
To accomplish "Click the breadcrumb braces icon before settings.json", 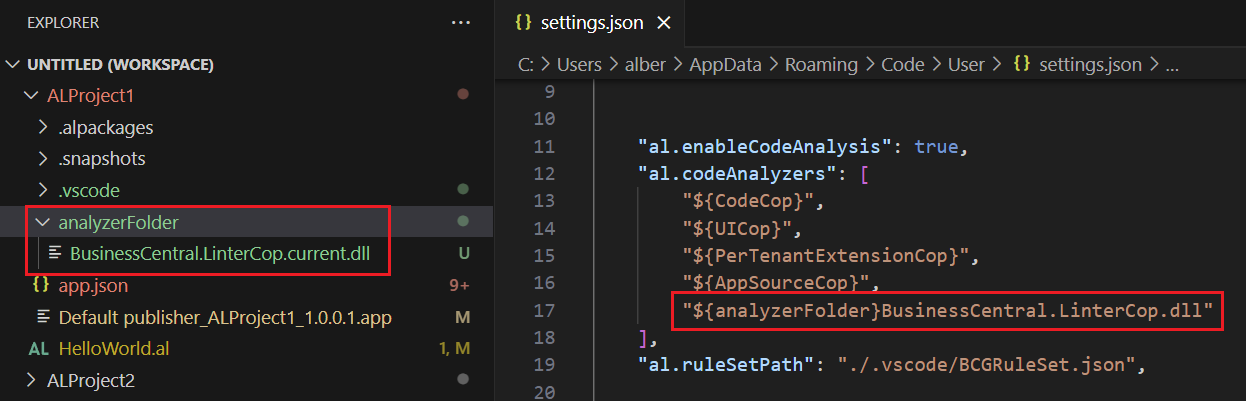I will pos(1021,65).
